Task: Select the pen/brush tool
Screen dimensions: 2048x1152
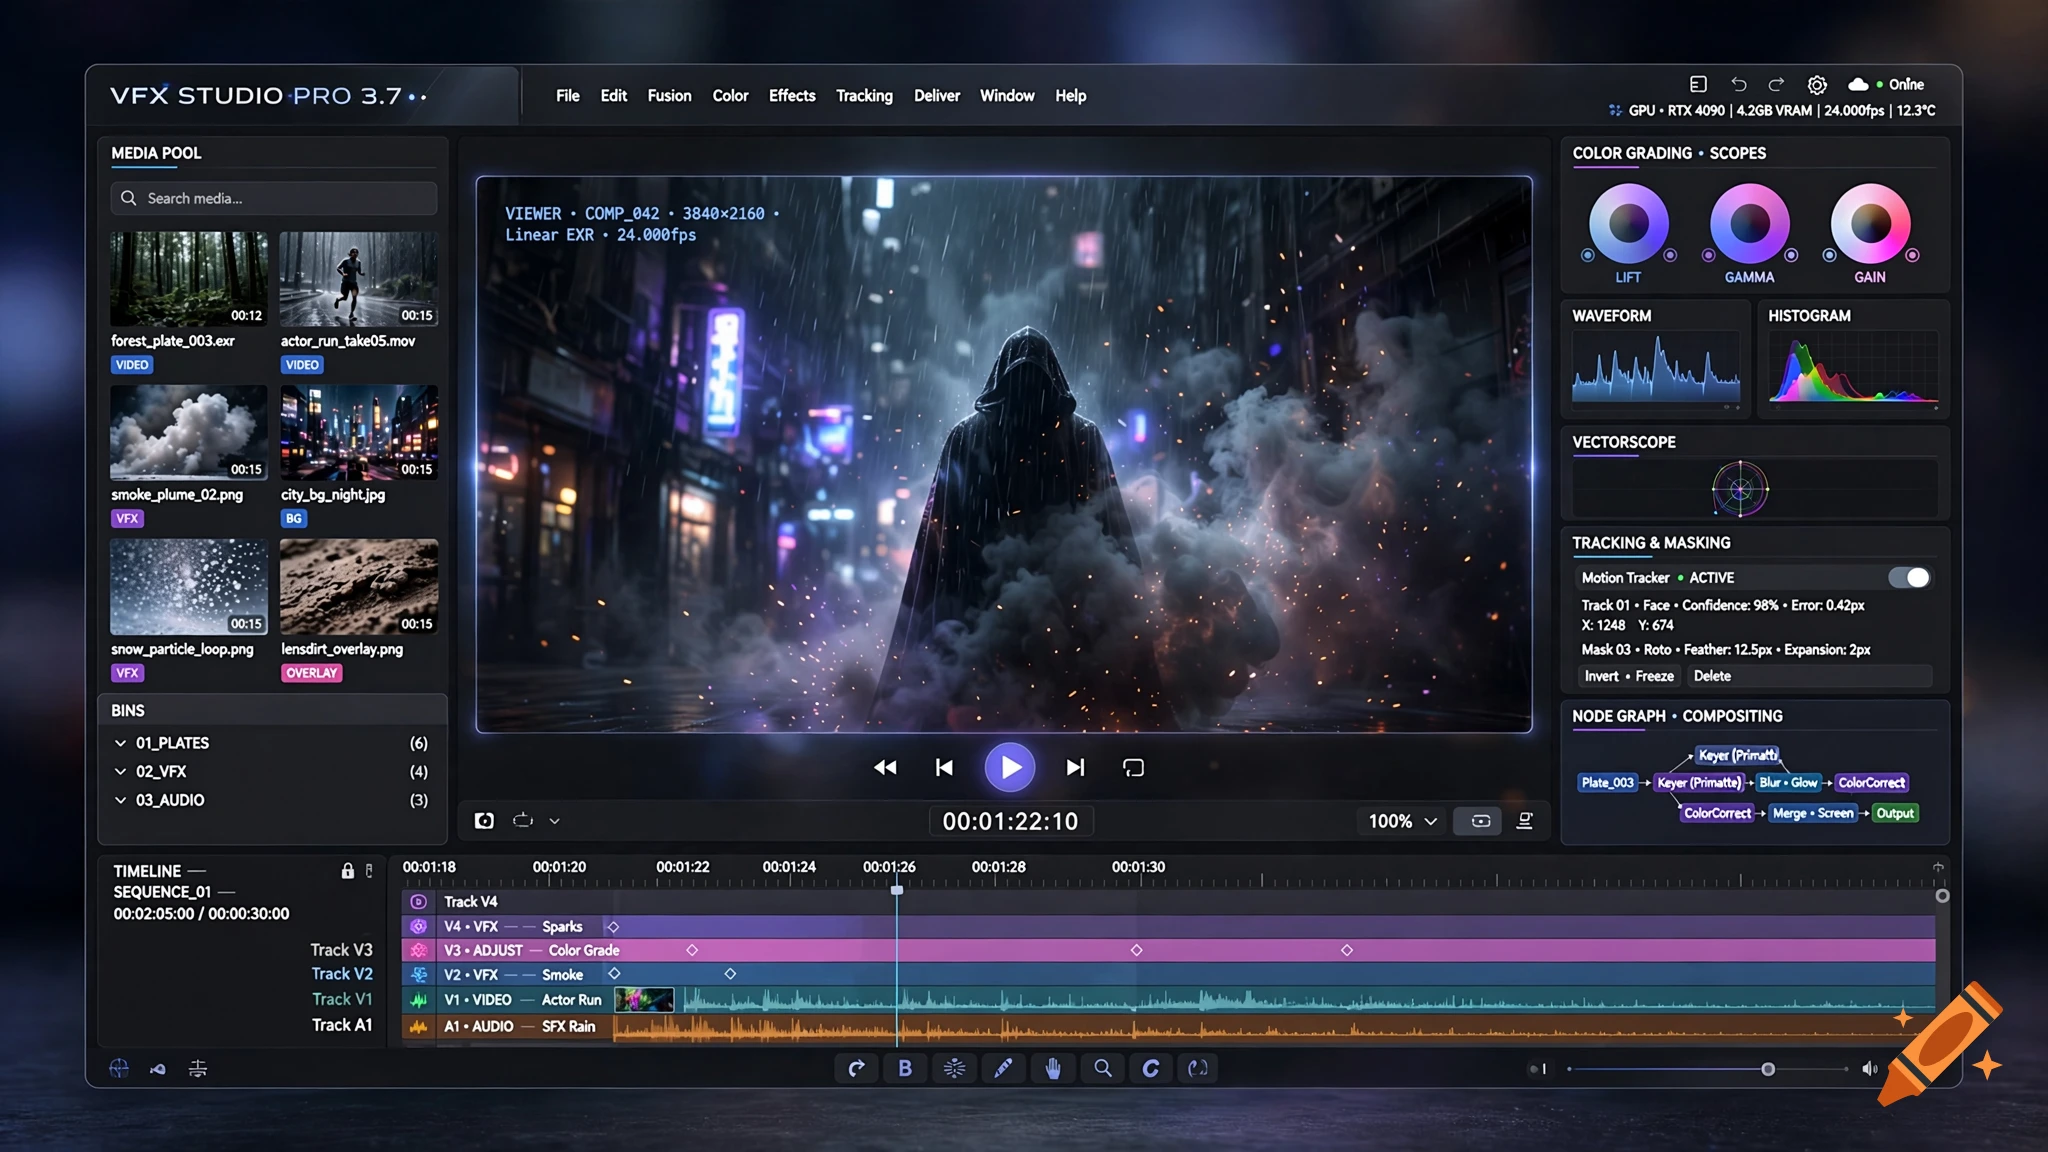Action: point(1003,1068)
